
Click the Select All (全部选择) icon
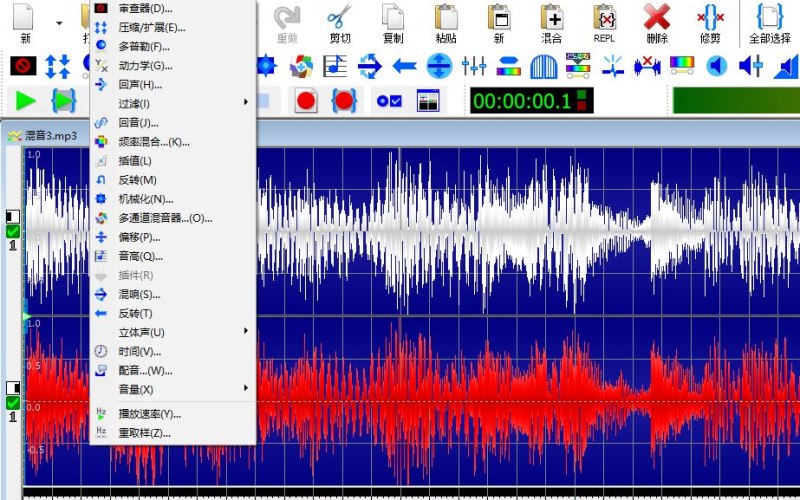(769, 18)
